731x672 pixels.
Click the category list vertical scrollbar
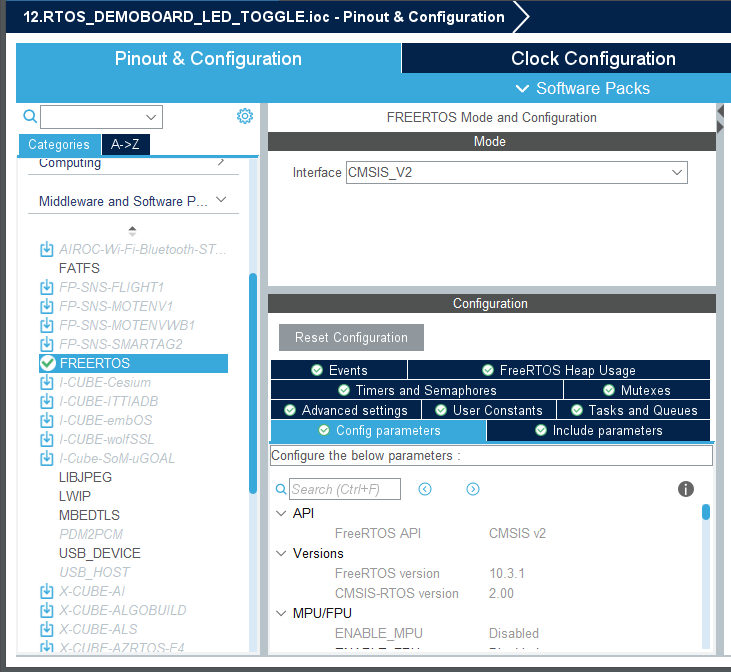point(253,383)
